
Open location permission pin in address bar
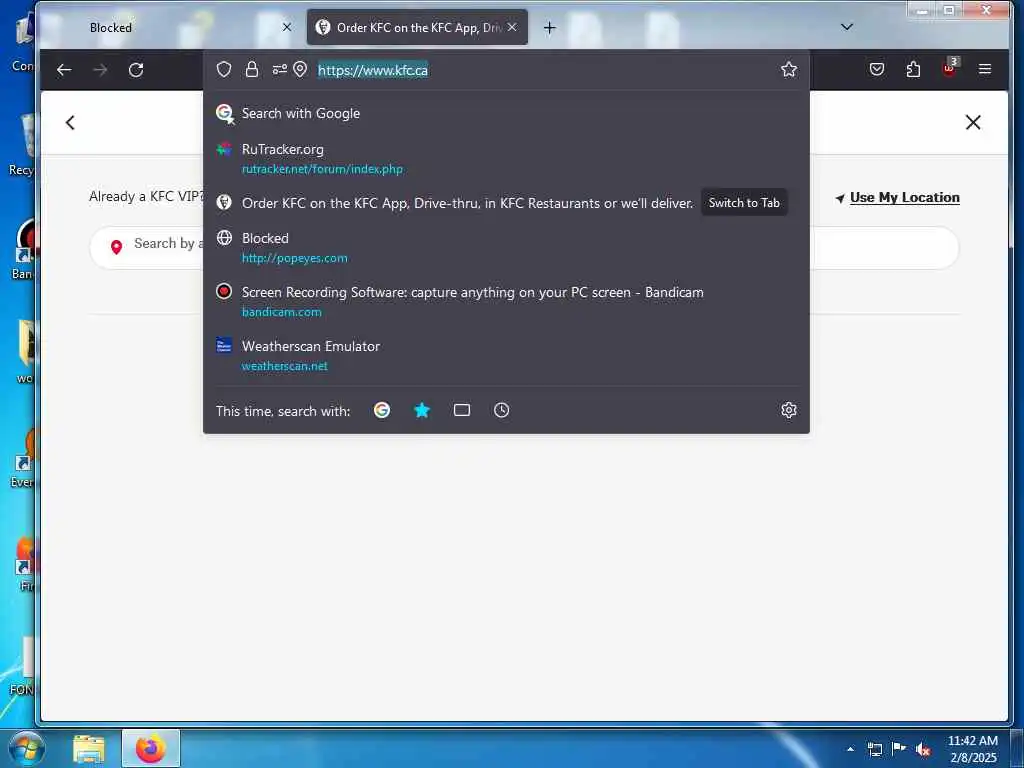point(300,69)
